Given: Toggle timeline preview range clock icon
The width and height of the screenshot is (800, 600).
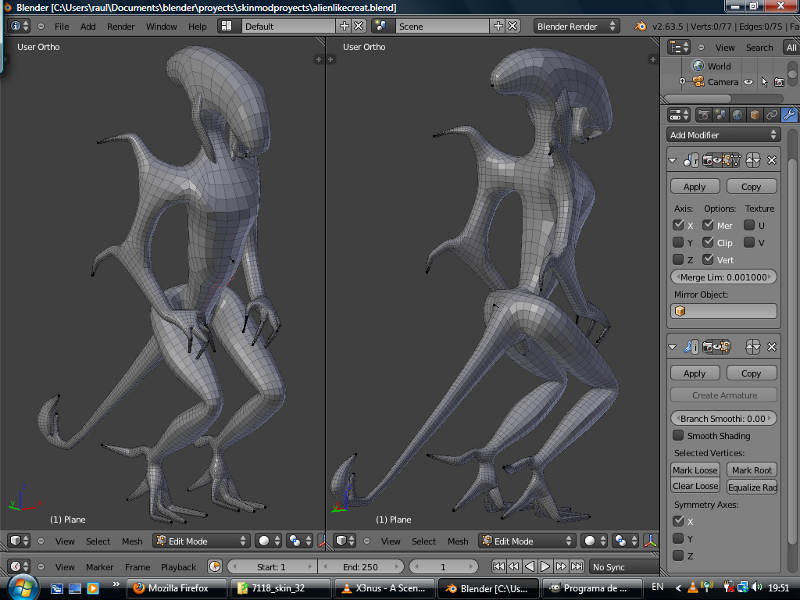Looking at the screenshot, I should [215, 566].
